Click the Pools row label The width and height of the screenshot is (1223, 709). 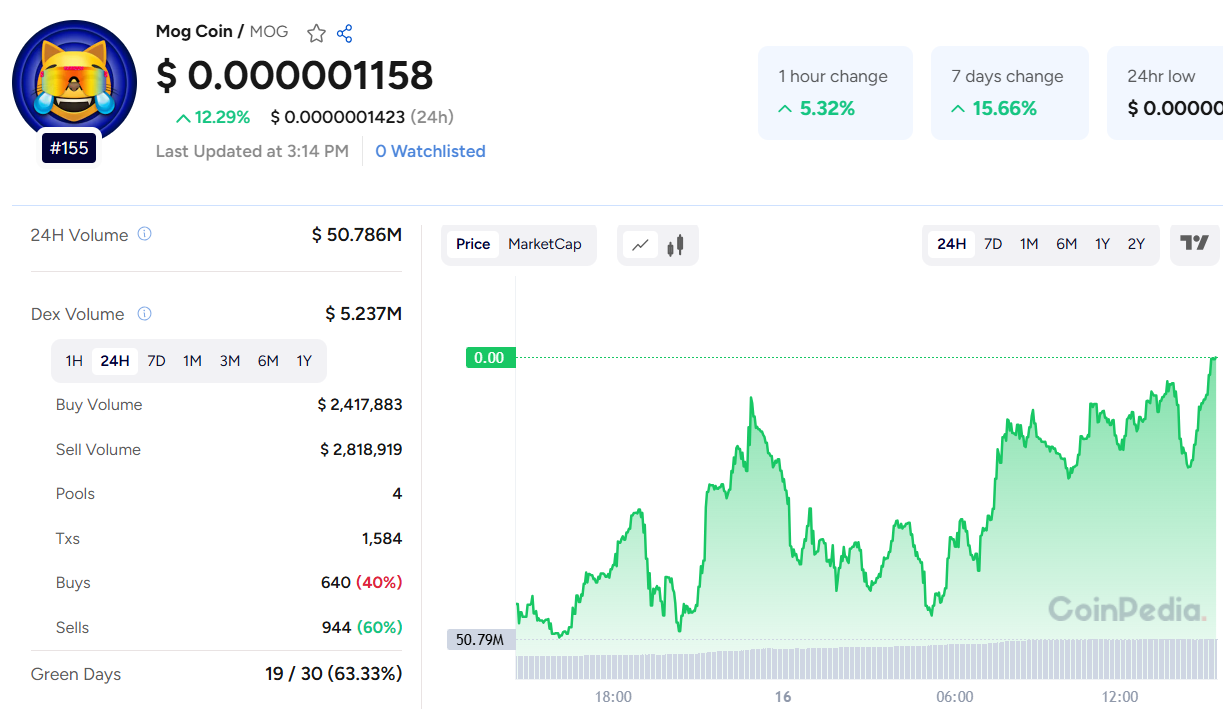[75, 494]
